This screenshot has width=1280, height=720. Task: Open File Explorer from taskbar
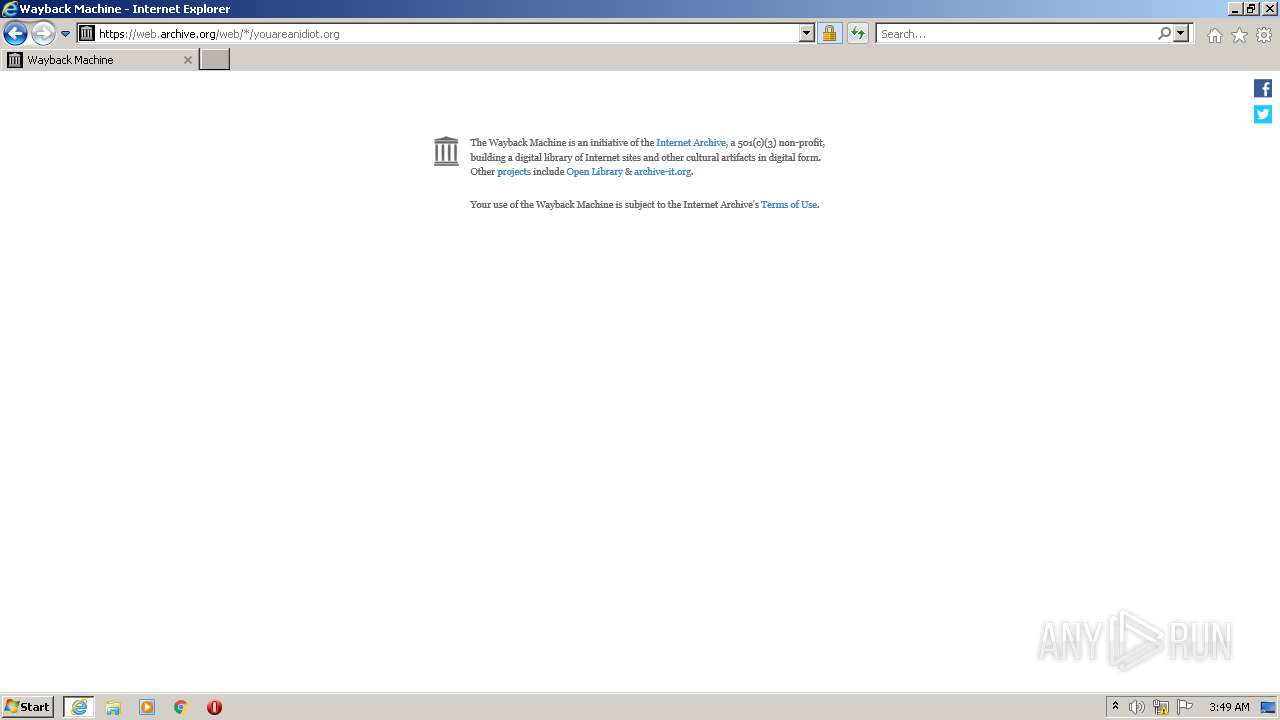(x=113, y=707)
